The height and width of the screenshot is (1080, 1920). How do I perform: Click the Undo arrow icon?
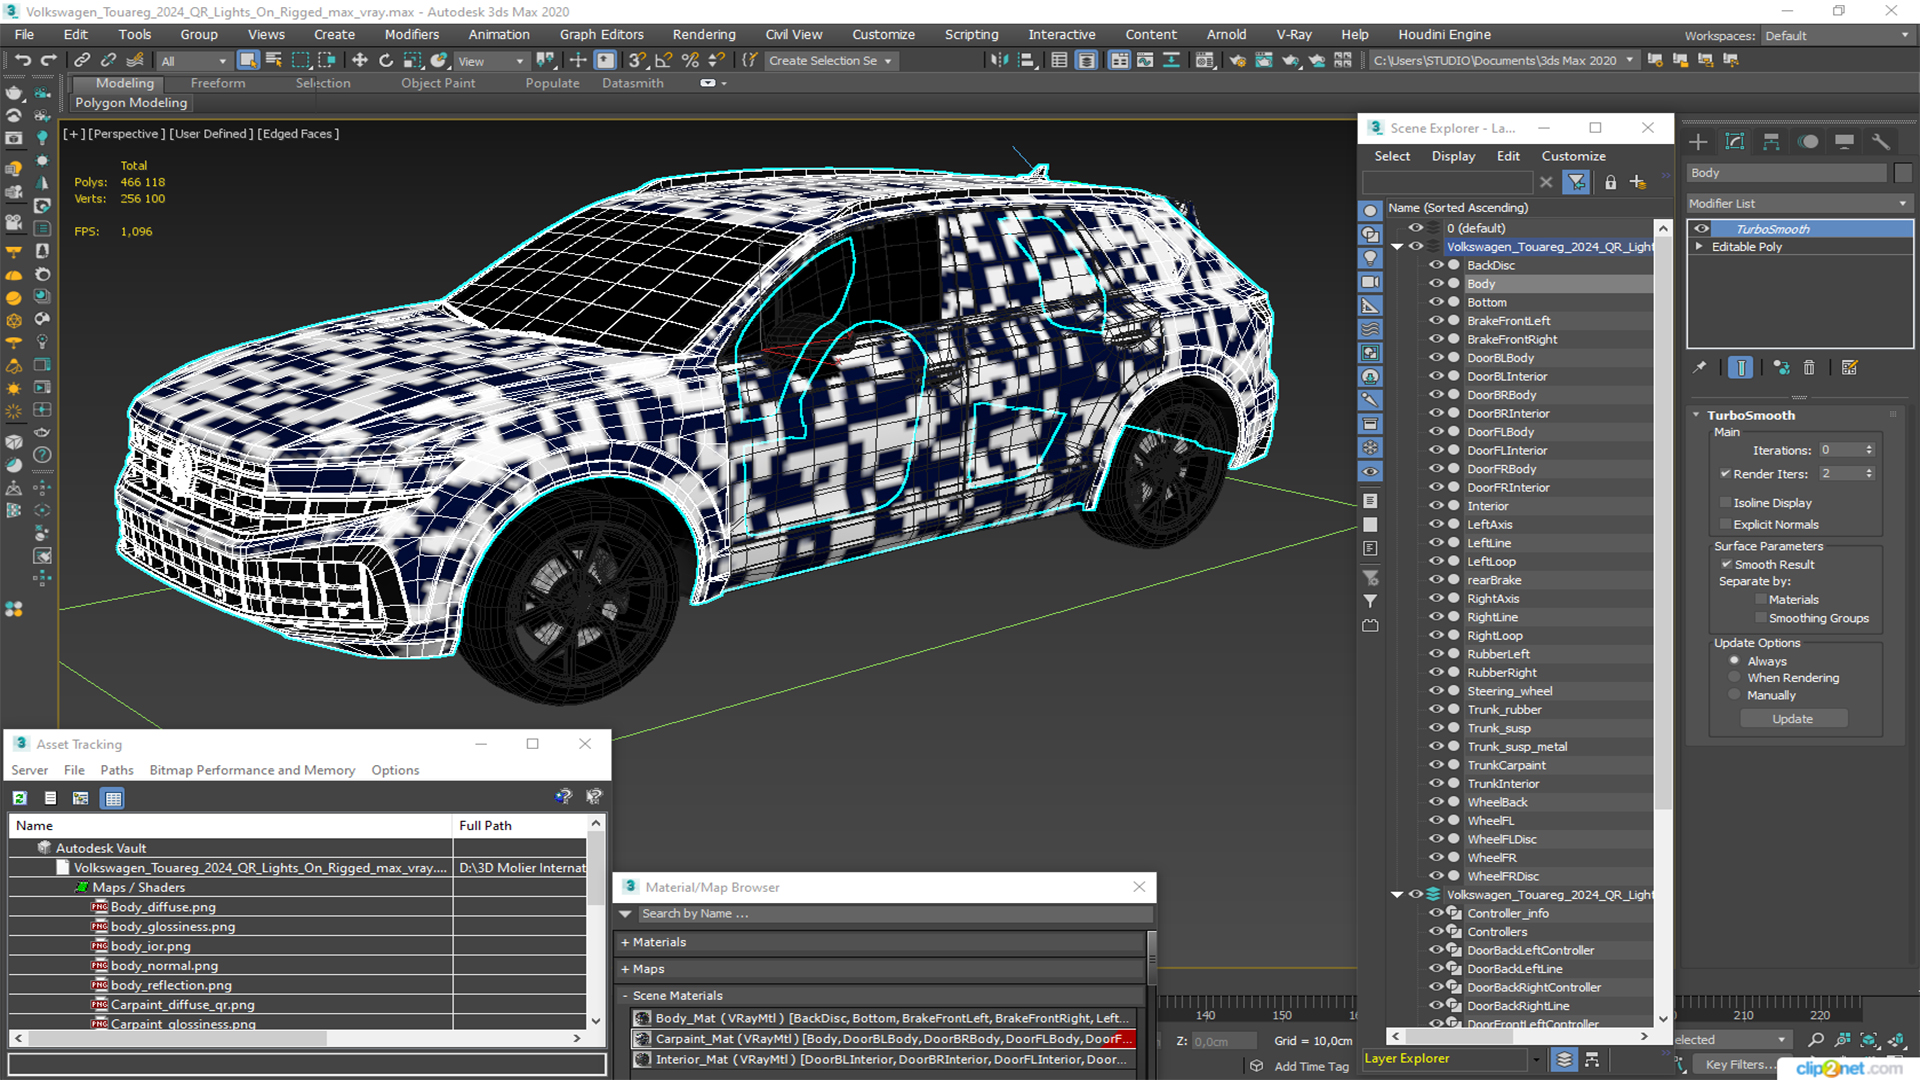point(22,61)
